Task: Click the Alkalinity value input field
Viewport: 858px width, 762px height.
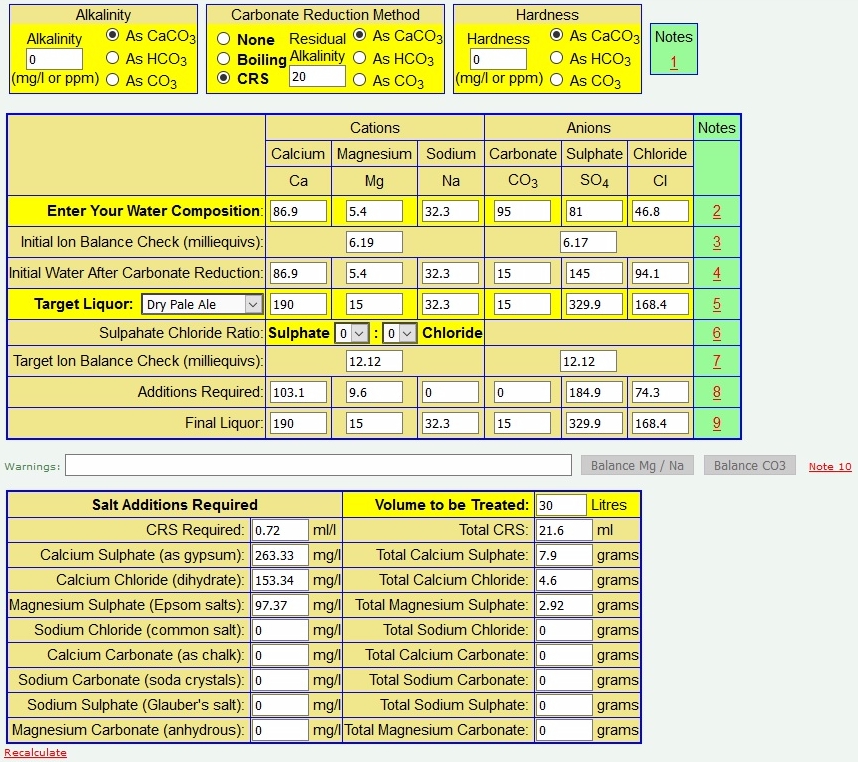Action: (x=54, y=59)
